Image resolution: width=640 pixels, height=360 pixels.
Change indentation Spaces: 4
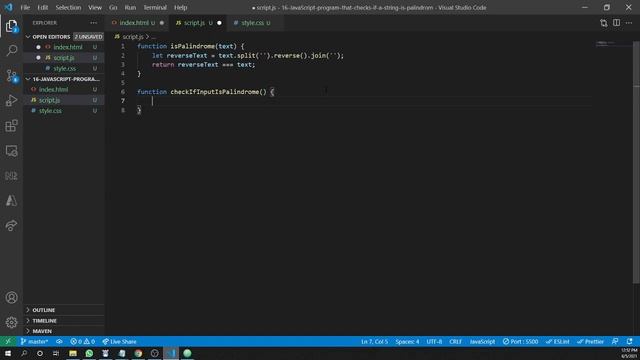pyautogui.click(x=407, y=342)
